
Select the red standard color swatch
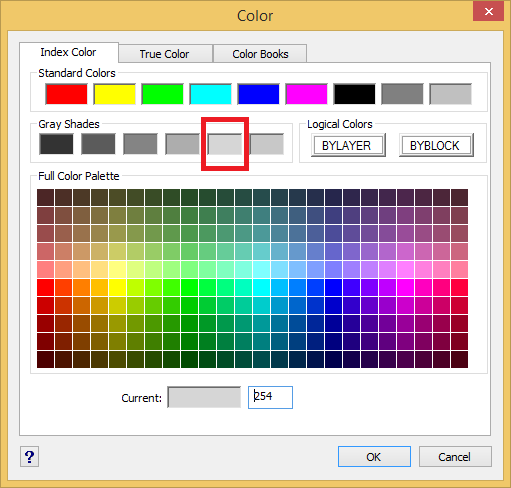66,94
